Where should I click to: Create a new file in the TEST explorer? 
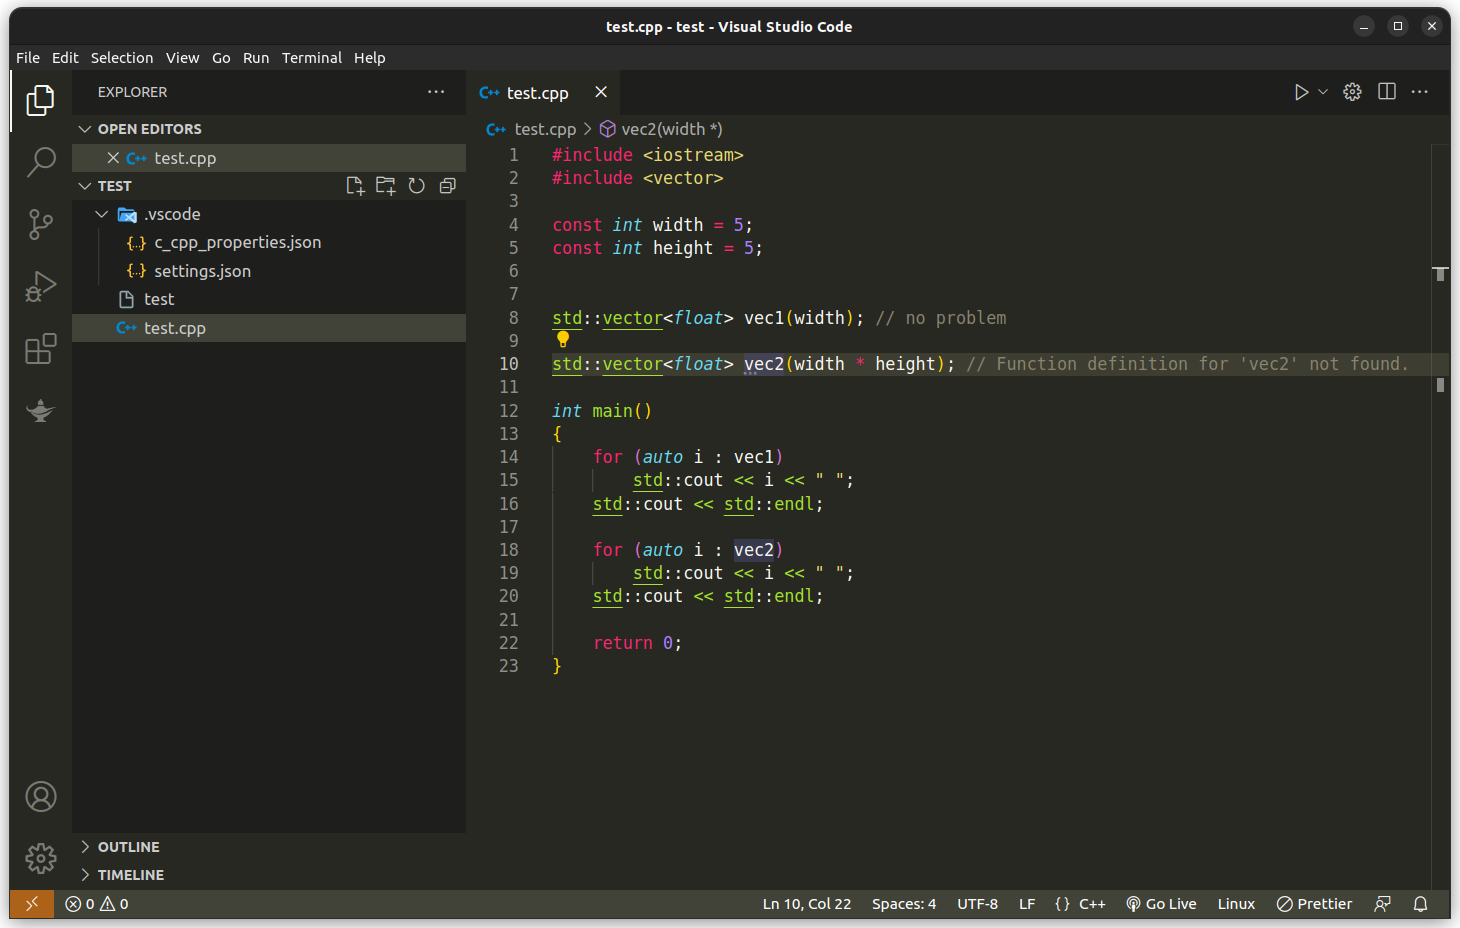pos(355,185)
